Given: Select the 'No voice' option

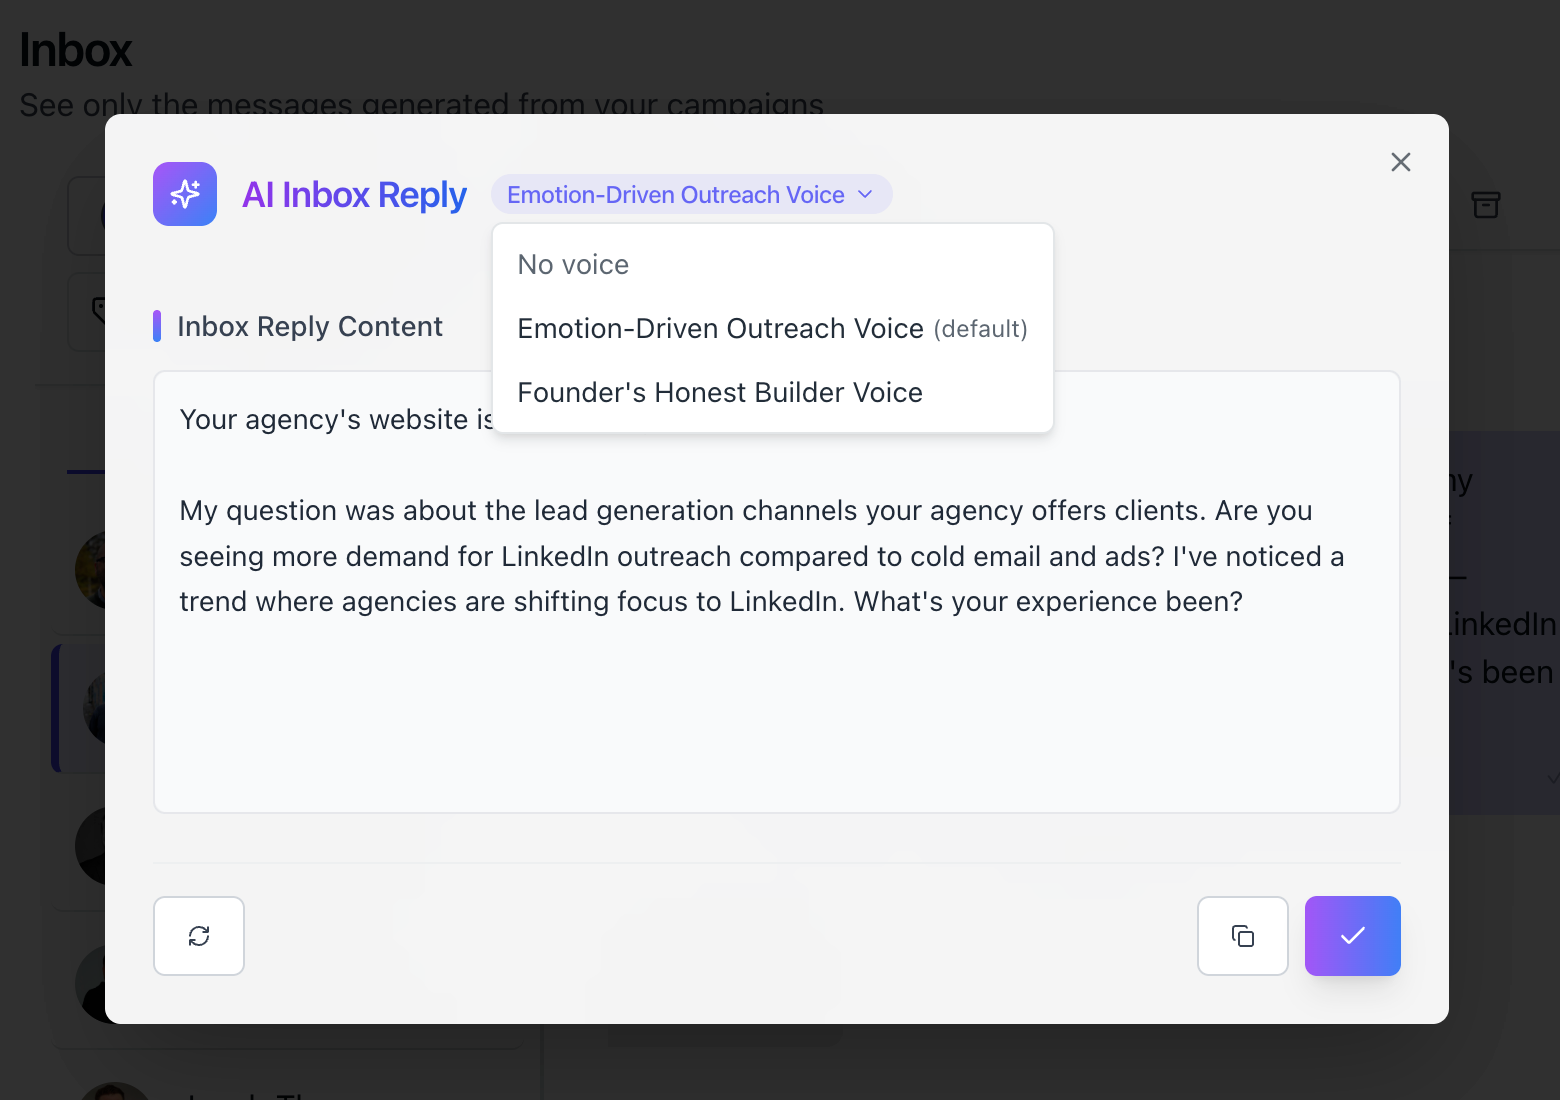Looking at the screenshot, I should pyautogui.click(x=573, y=265).
